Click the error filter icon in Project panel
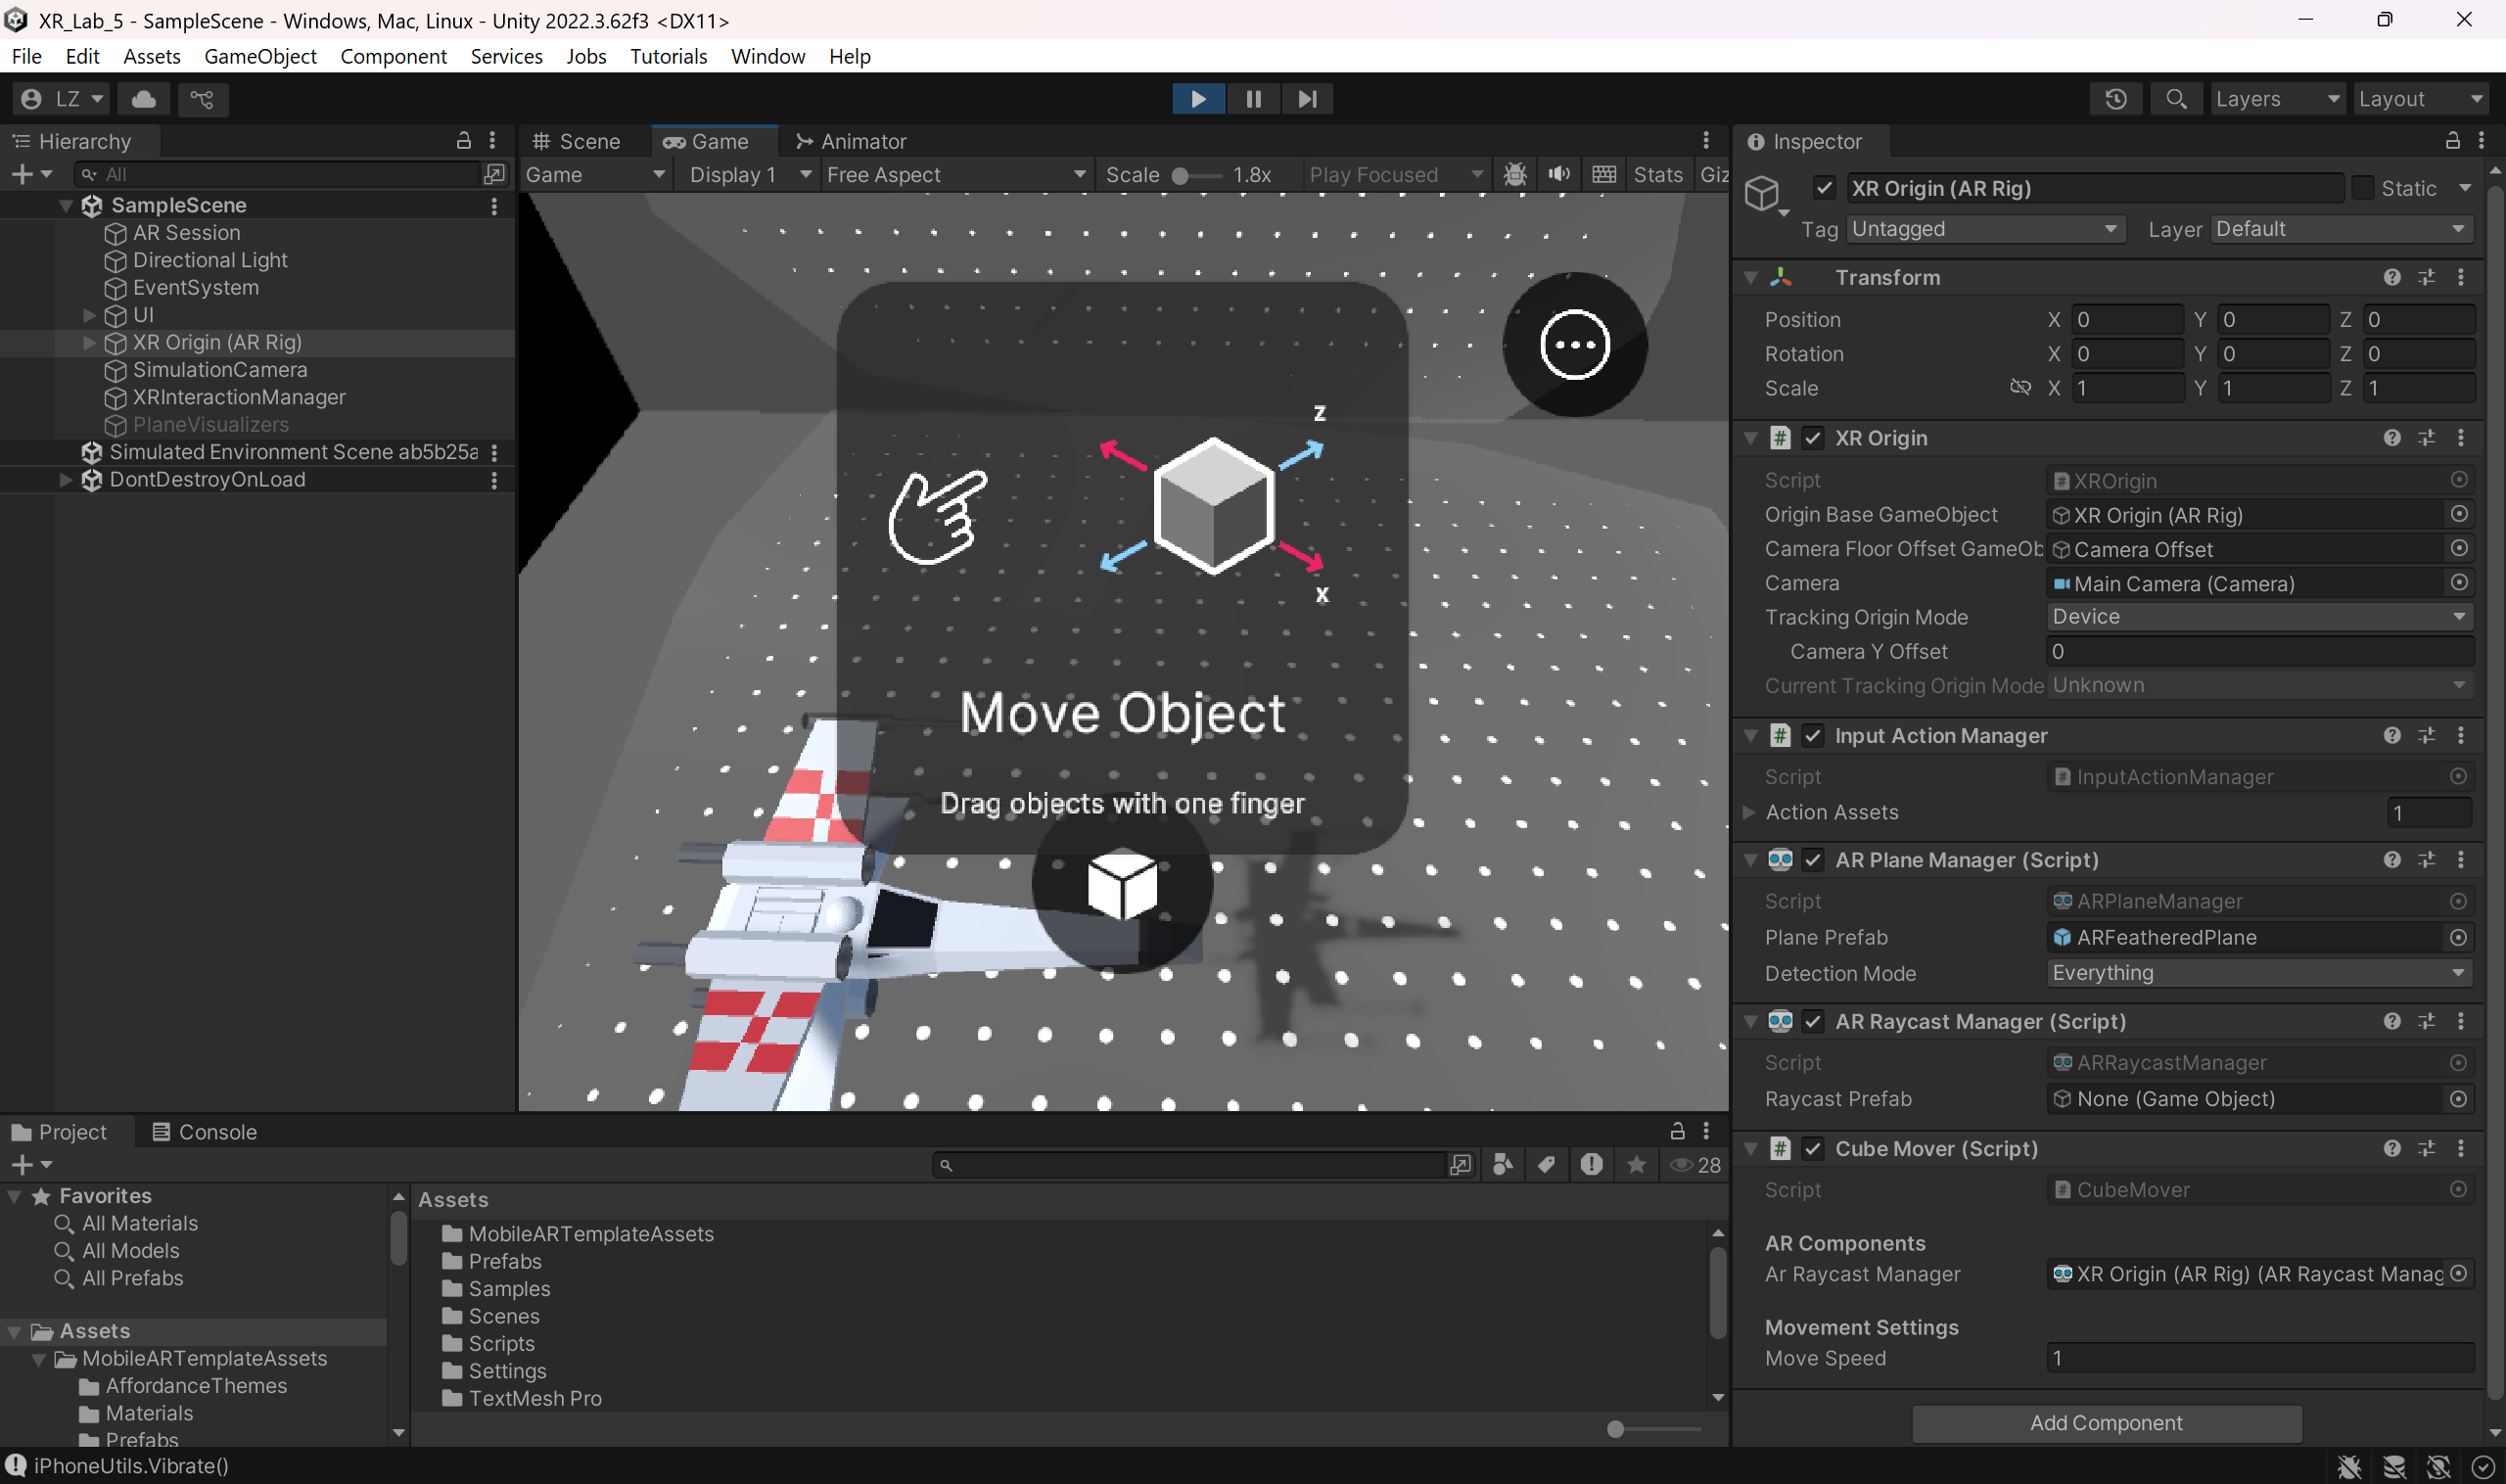Image resolution: width=2506 pixels, height=1484 pixels. pyautogui.click(x=1591, y=1165)
